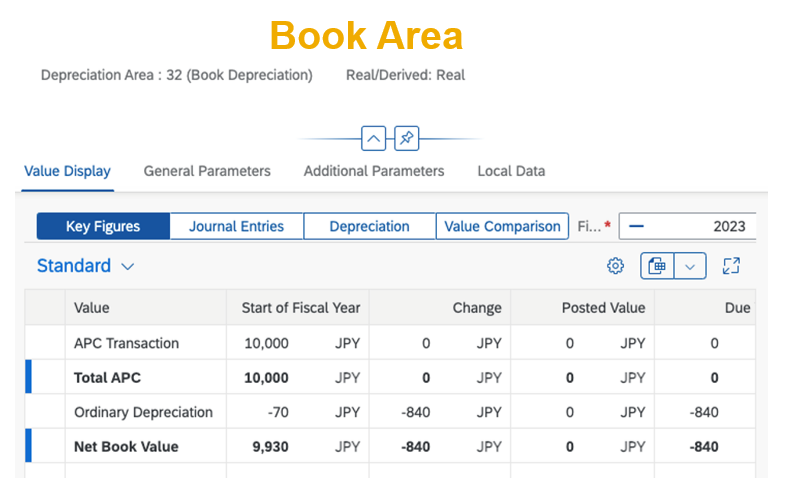Screen dimensions: 803x478
Task: Click the row selector cell for APC Transaction
Action: (x=45, y=342)
